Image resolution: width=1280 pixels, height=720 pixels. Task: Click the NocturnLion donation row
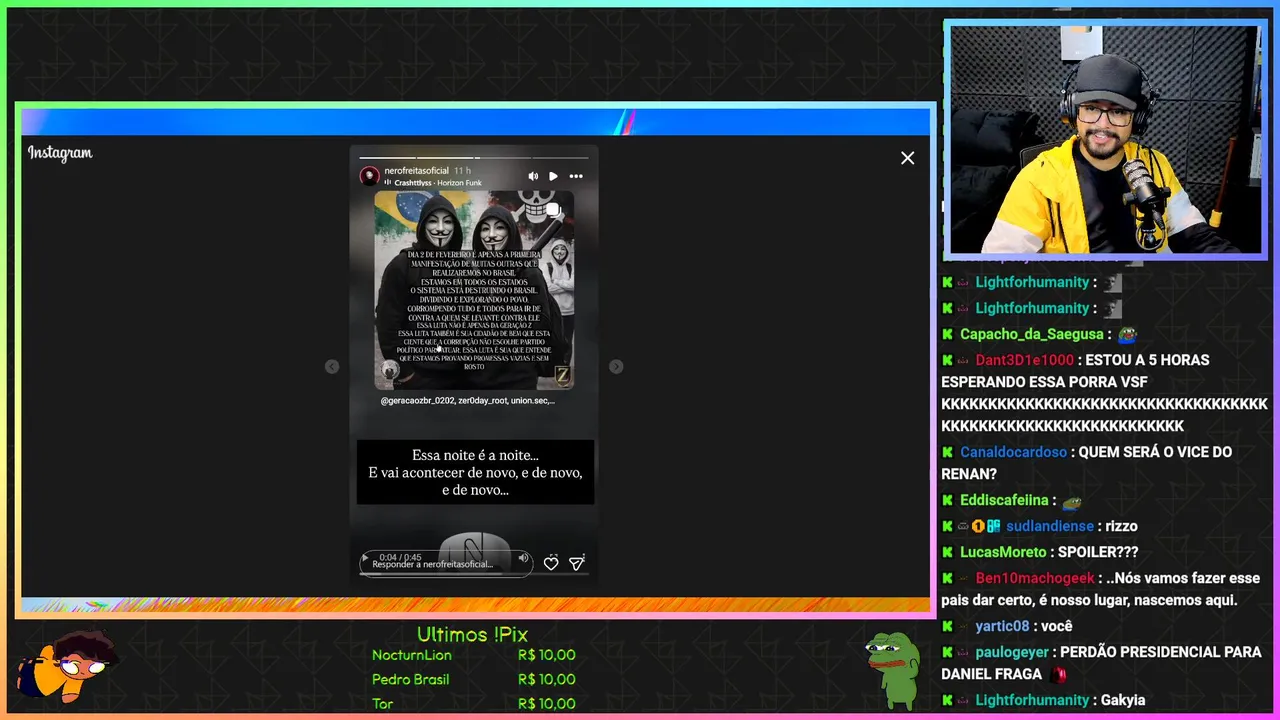coord(474,655)
